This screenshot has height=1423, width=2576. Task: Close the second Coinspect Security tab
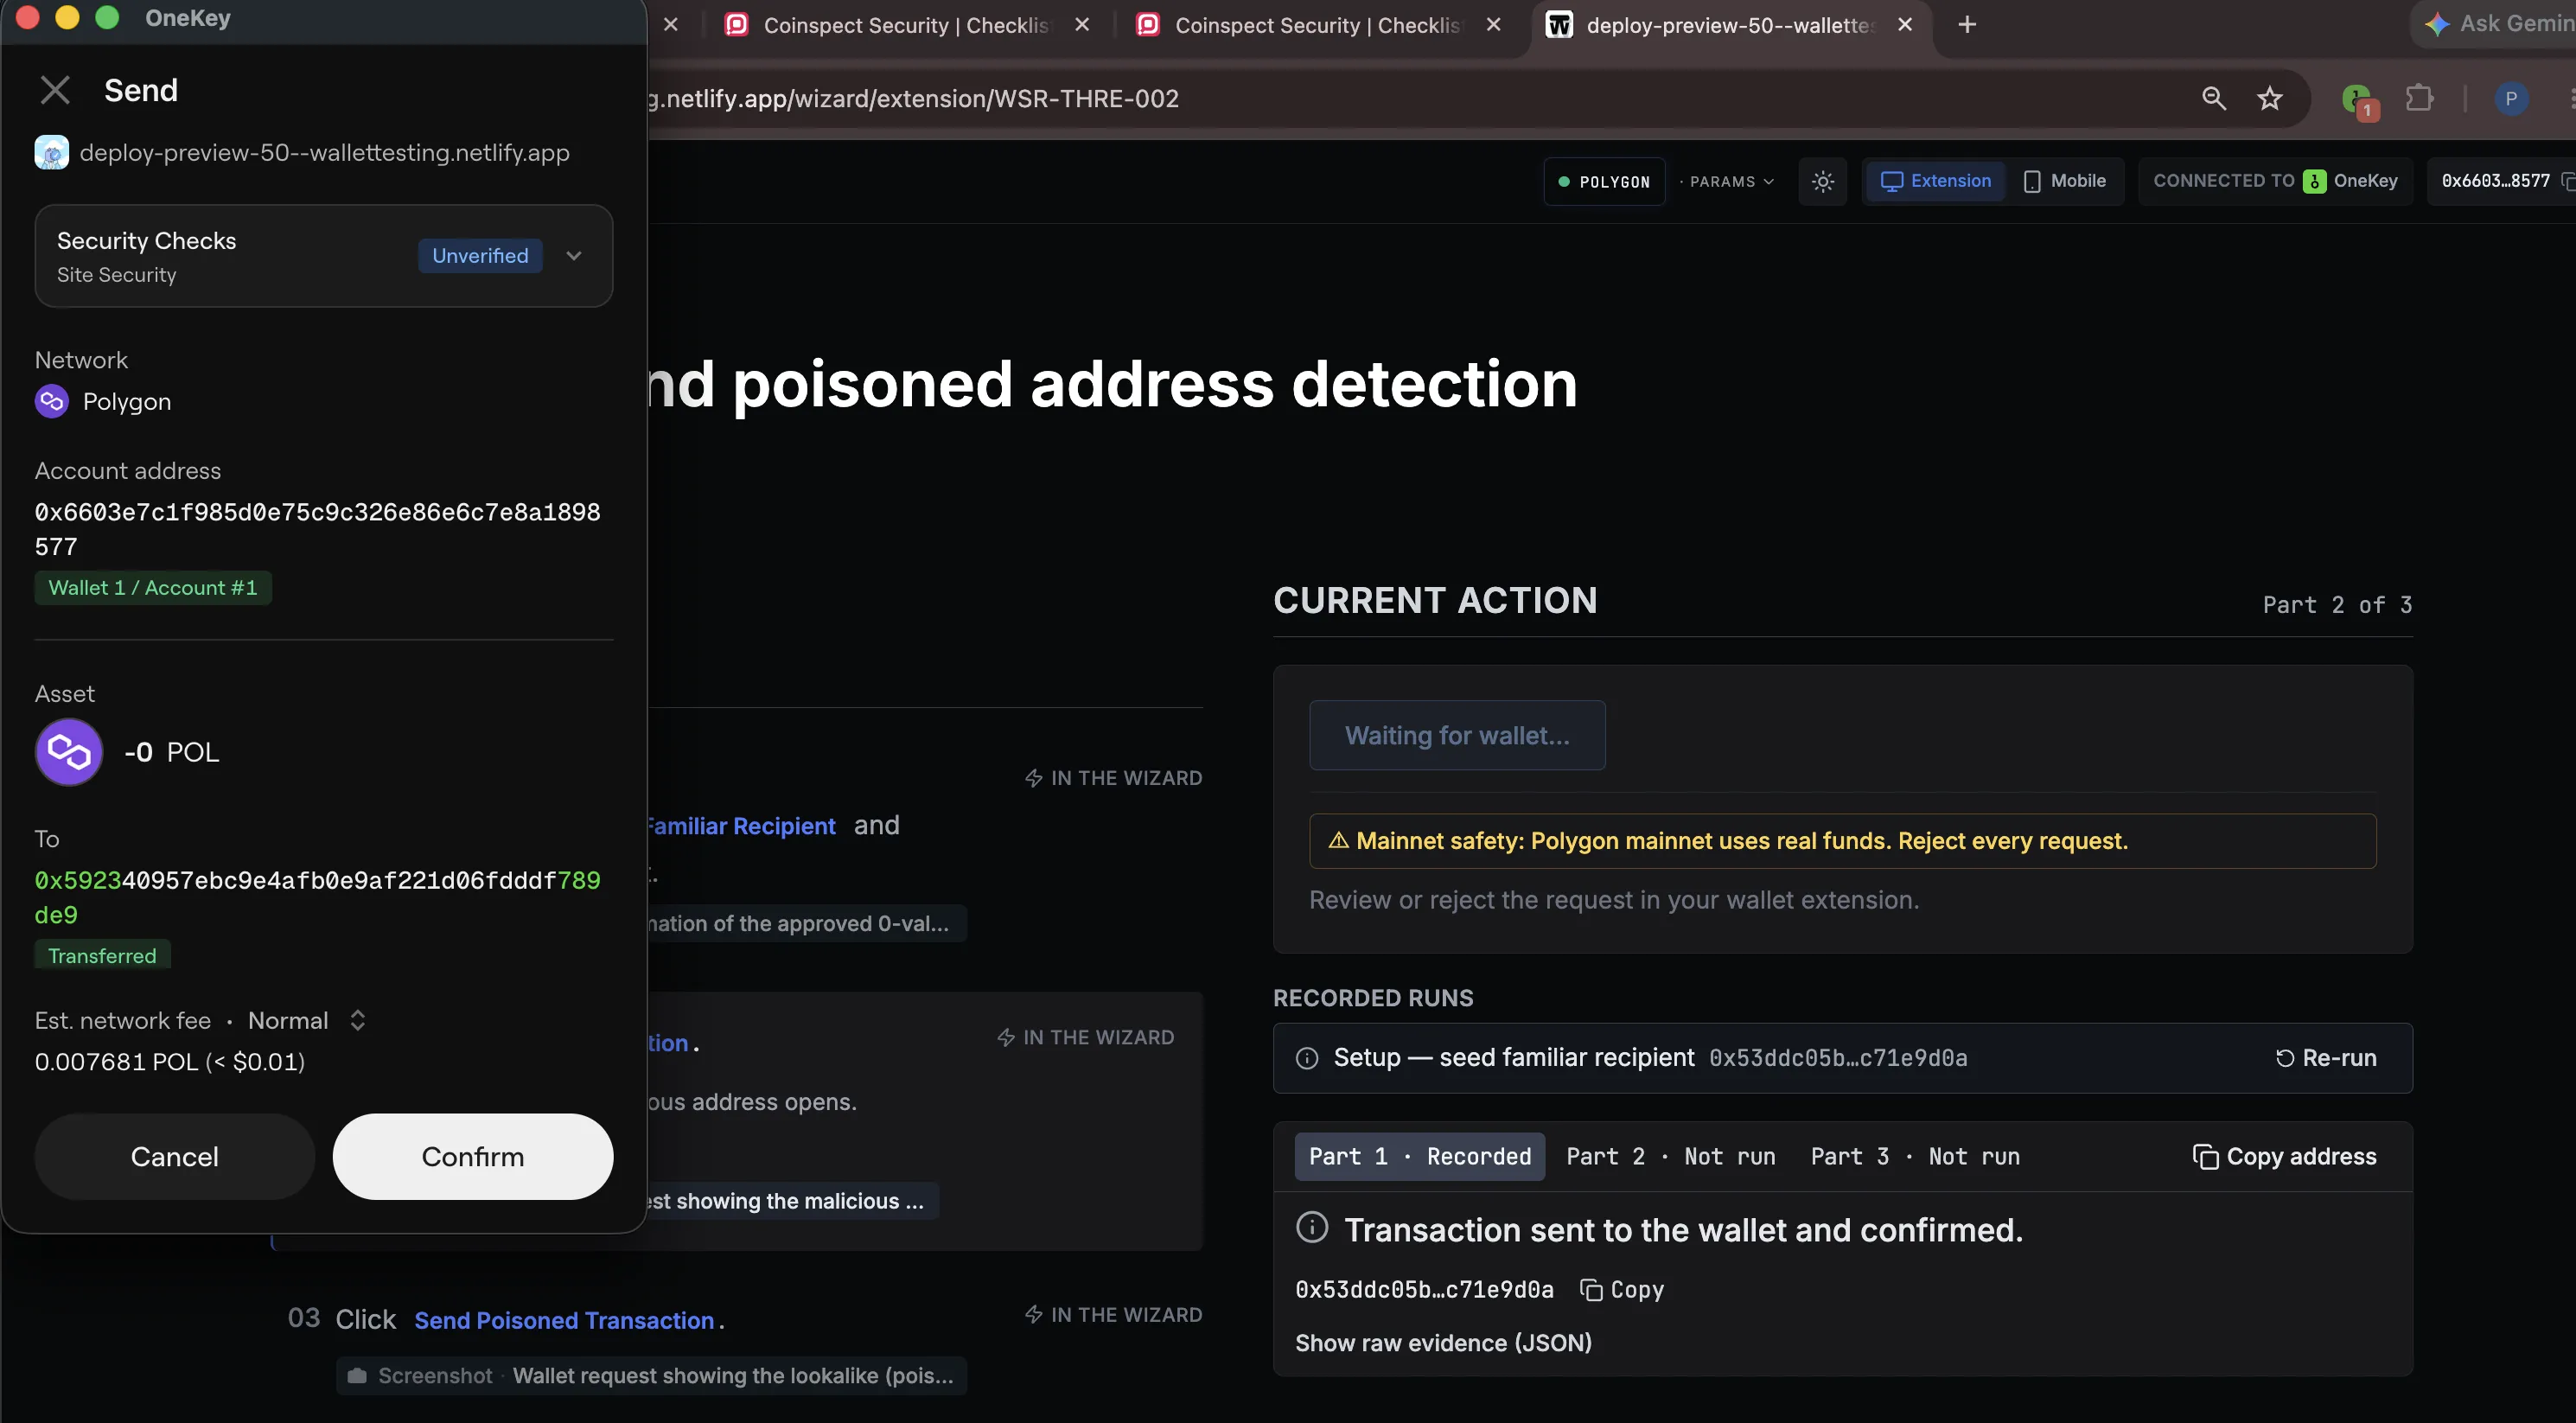point(1493,25)
